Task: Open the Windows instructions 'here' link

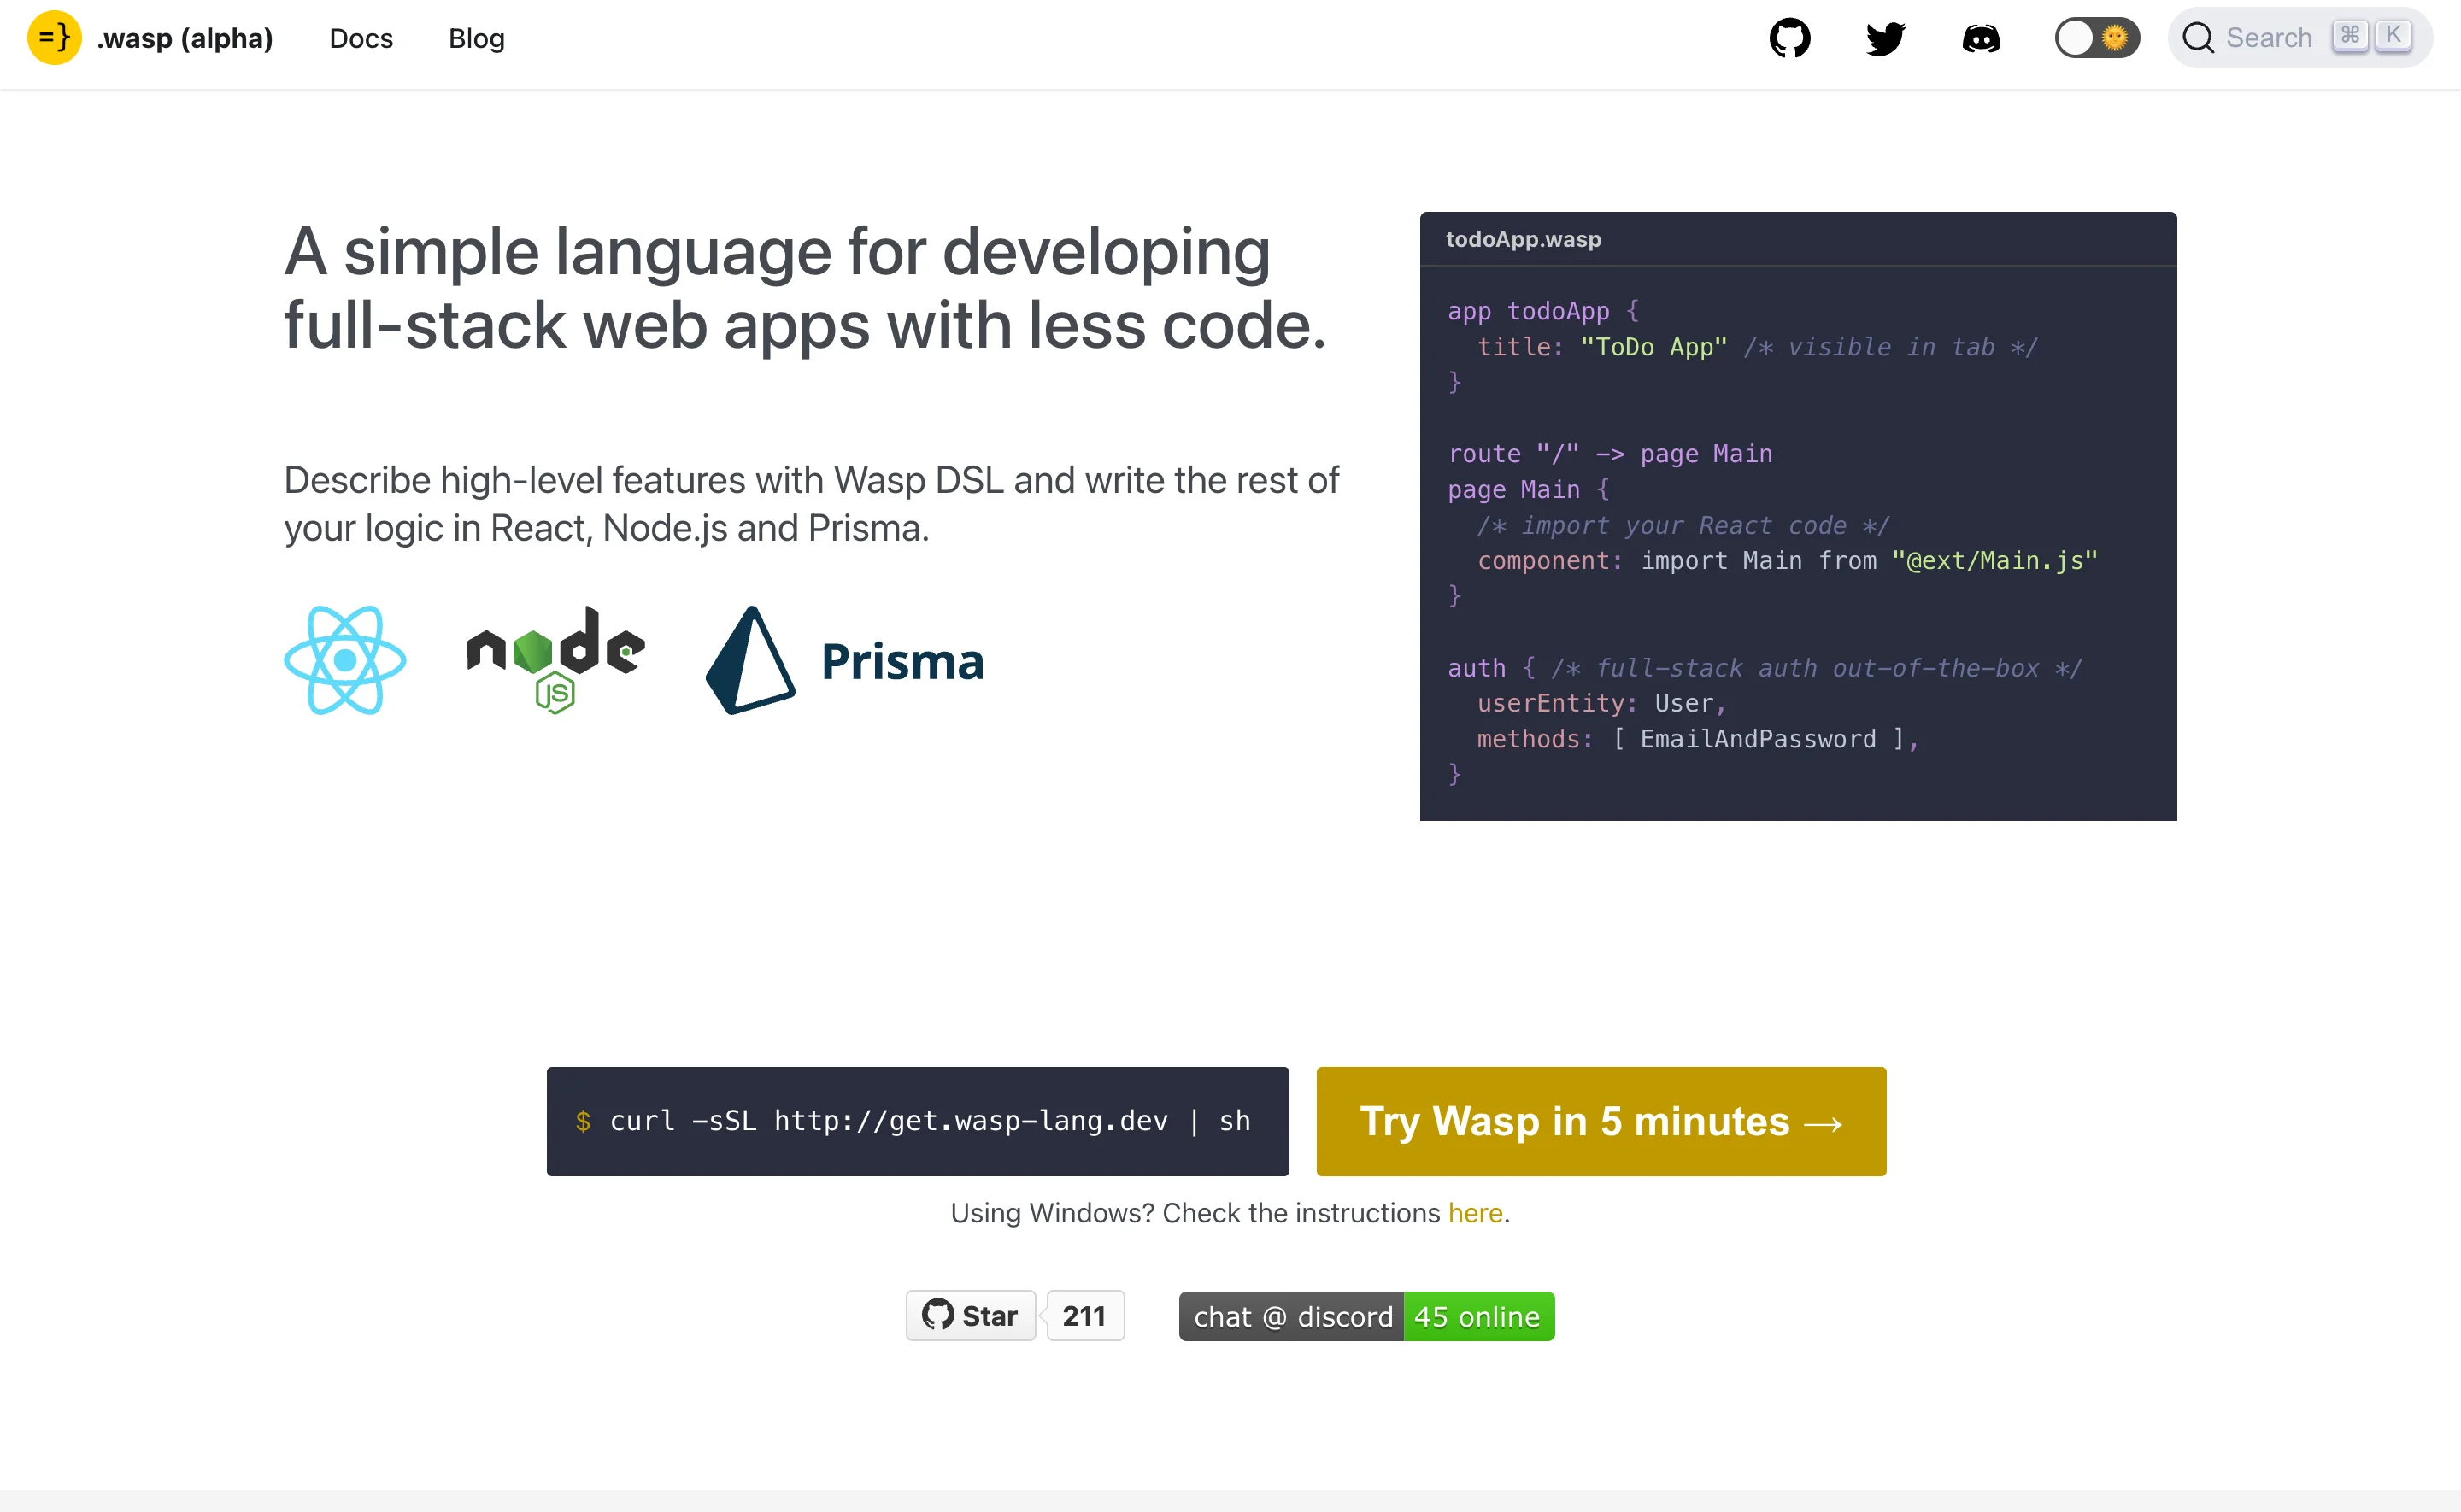Action: point(1475,1213)
